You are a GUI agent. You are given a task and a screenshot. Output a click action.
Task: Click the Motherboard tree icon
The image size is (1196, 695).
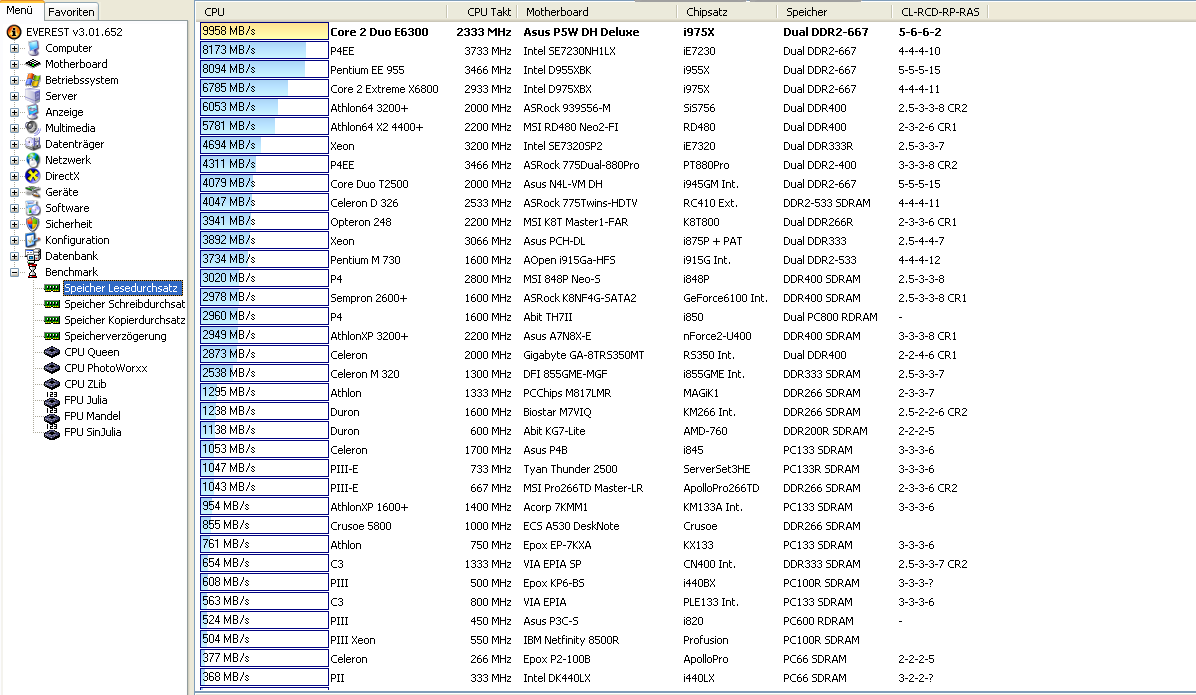tap(33, 64)
